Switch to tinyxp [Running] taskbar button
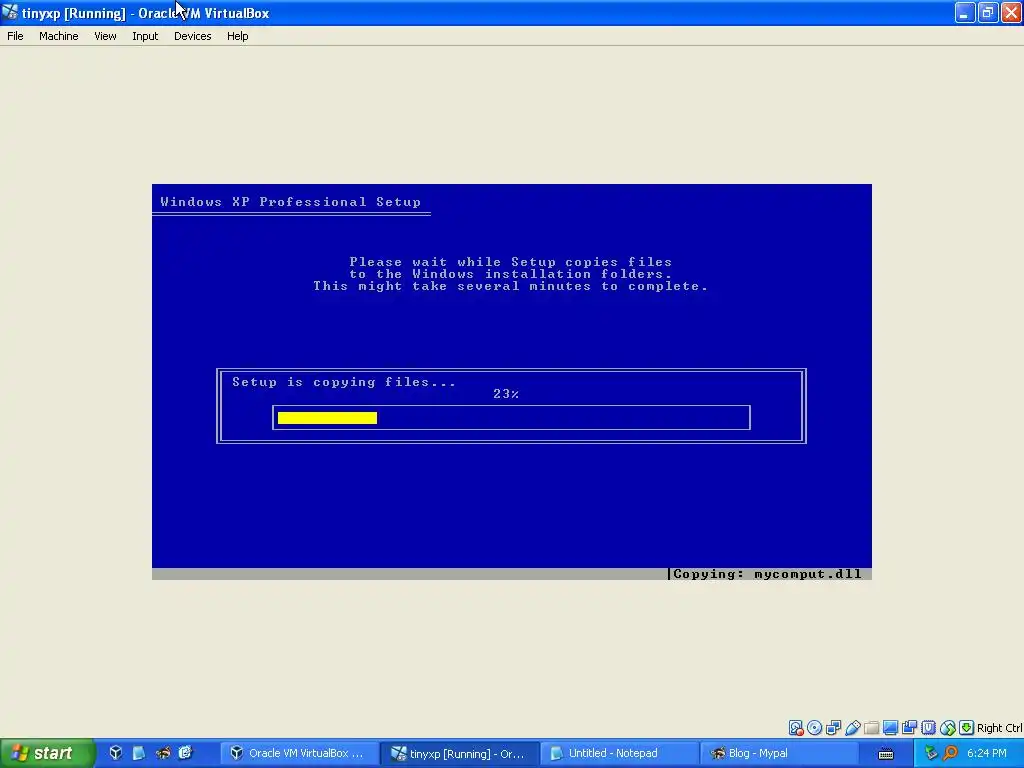Image resolution: width=1024 pixels, height=768 pixels. pyautogui.click(x=460, y=753)
